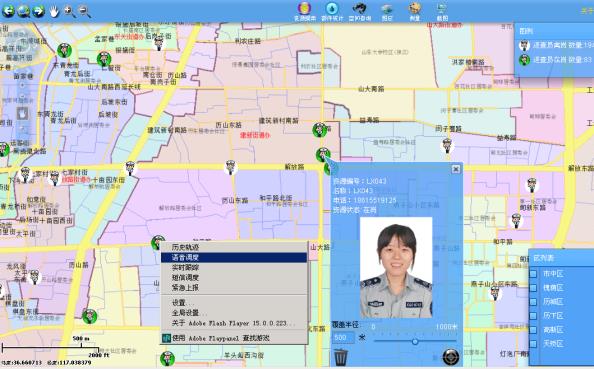Select the hand pan tool
594x369 pixels.
click(x=54, y=11)
